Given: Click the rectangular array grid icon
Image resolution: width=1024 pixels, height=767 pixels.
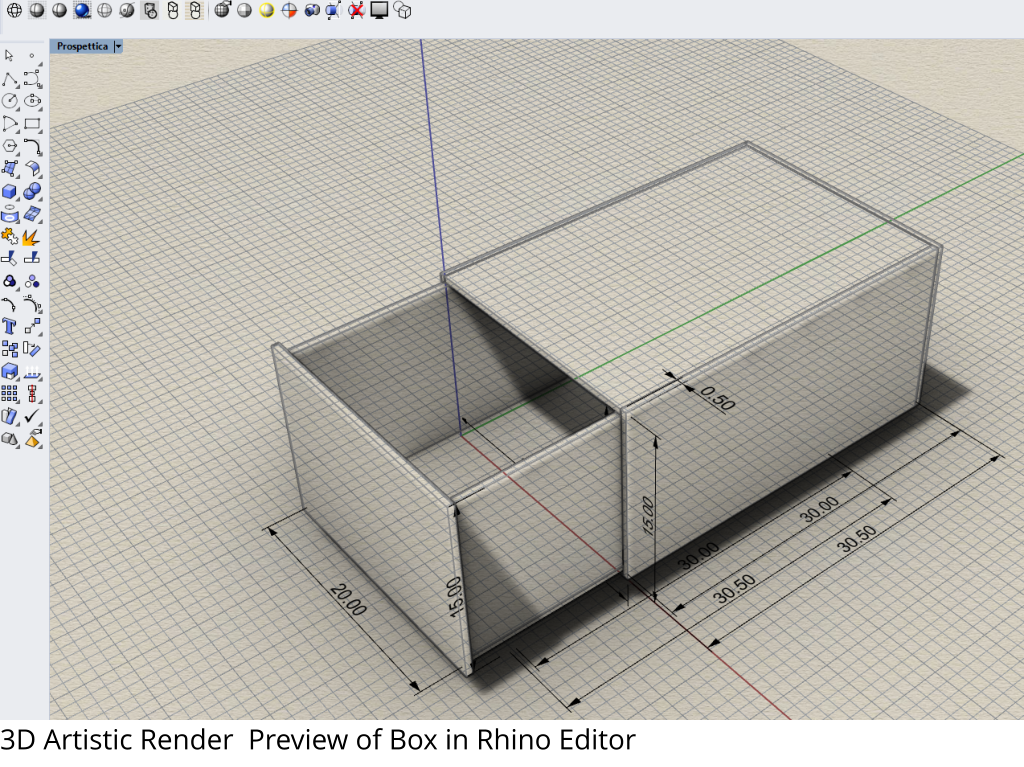Looking at the screenshot, I should 9,393.
